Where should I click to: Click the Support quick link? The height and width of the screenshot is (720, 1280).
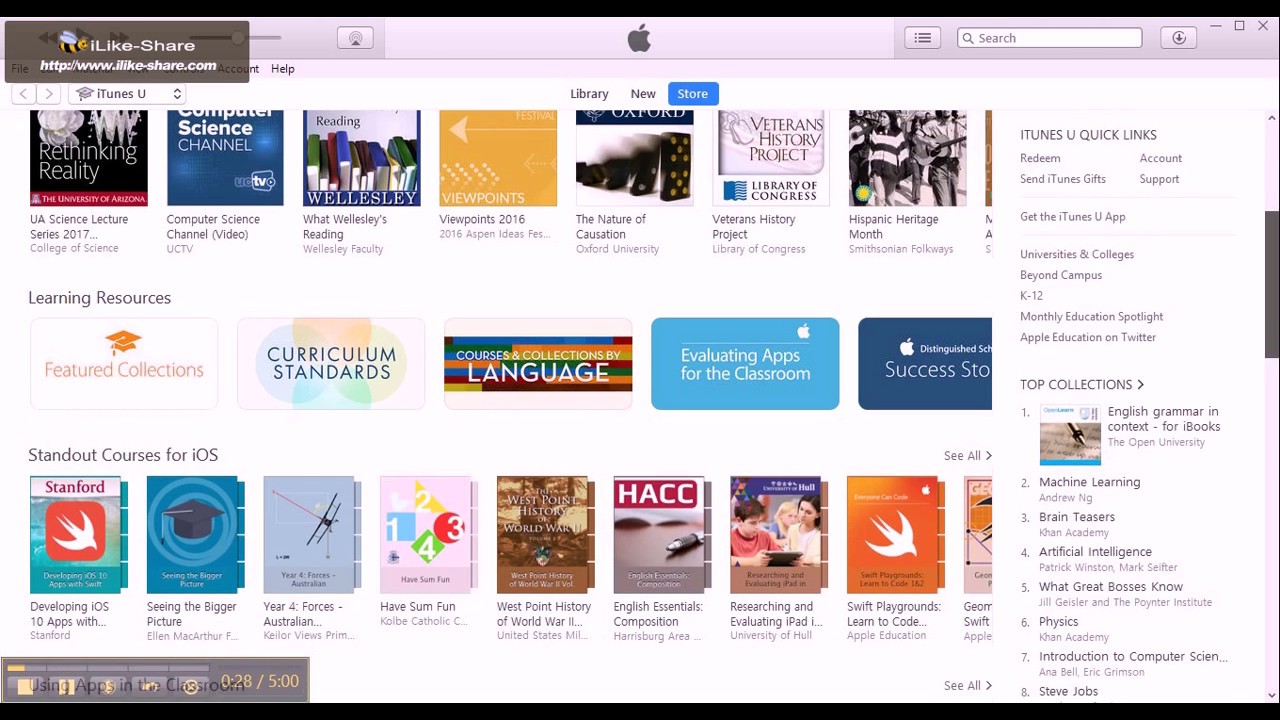[x=1159, y=179]
